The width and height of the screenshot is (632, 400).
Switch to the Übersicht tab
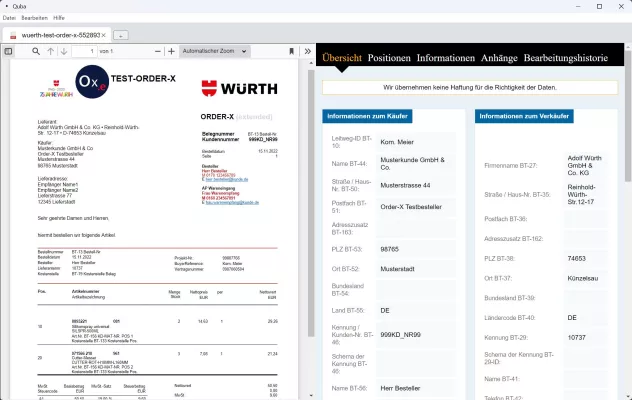[x=342, y=58]
